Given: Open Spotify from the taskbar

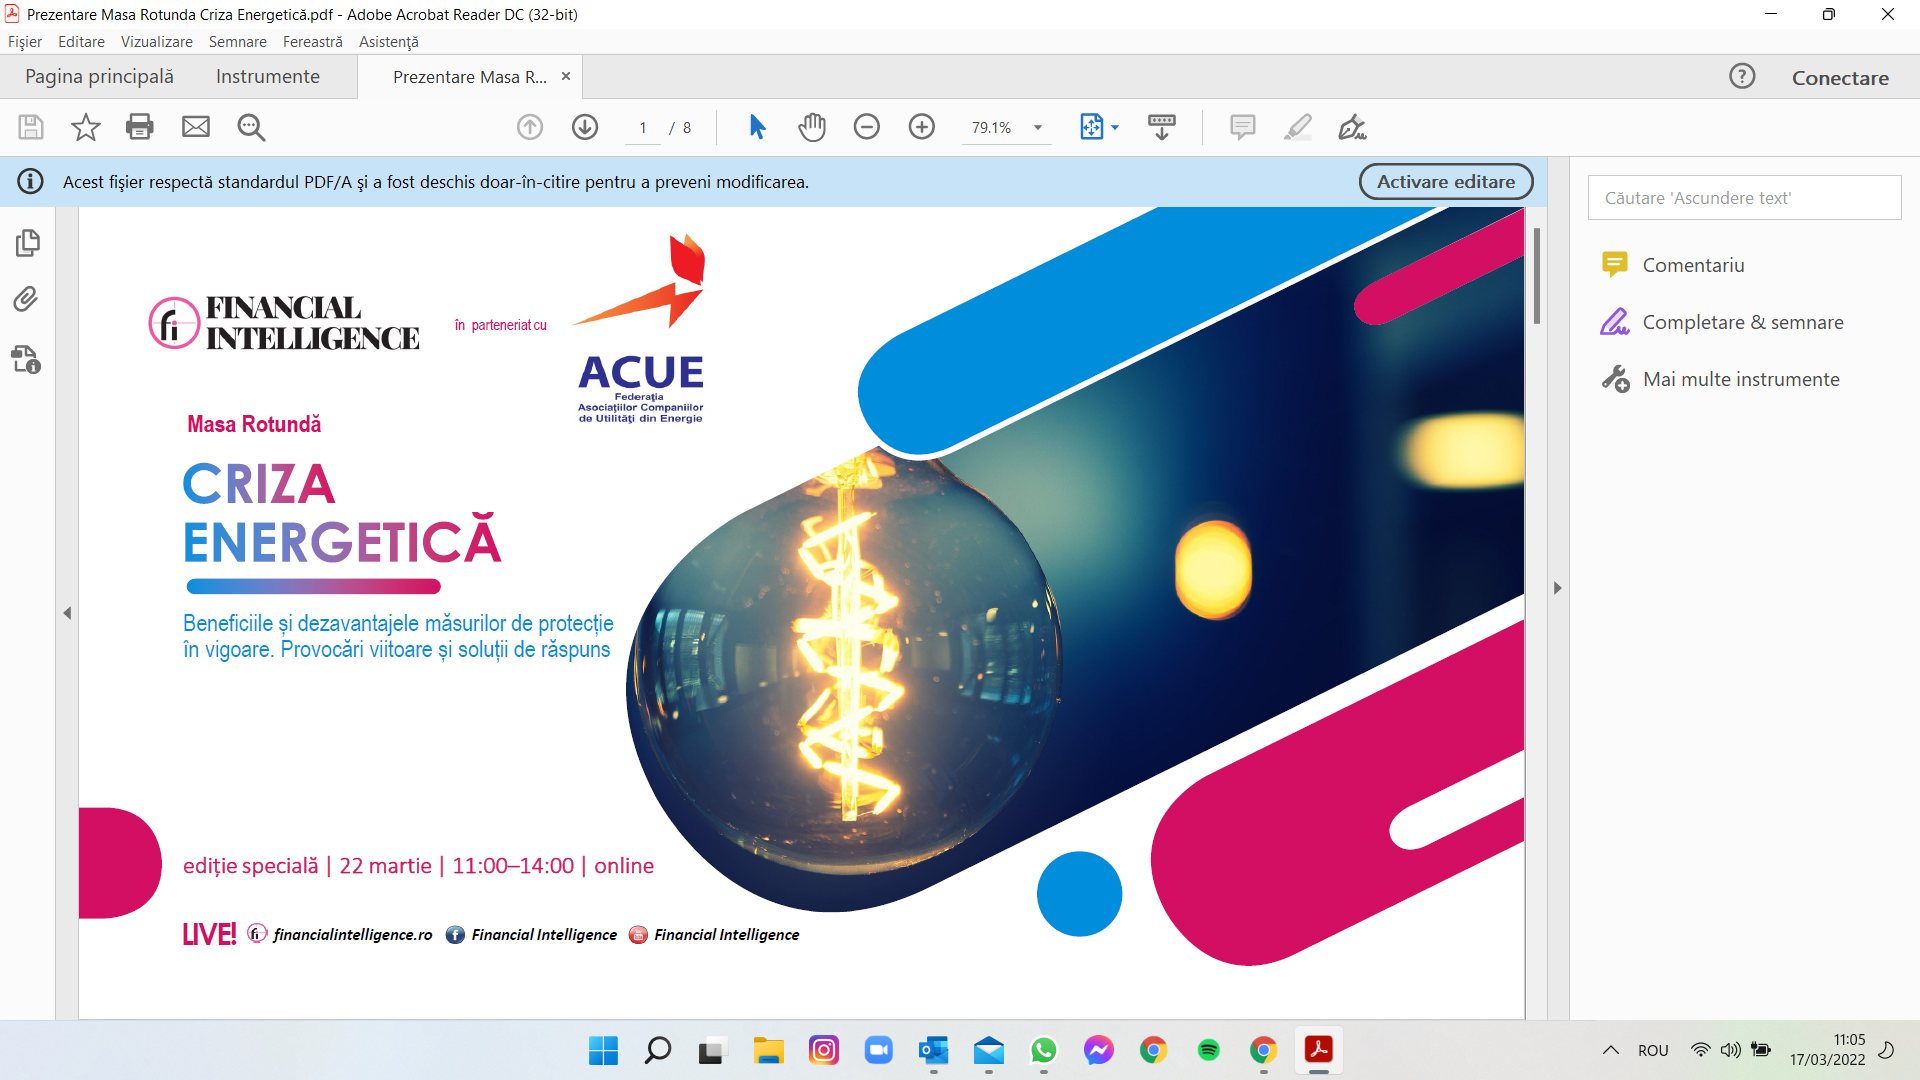Looking at the screenshot, I should tap(1208, 1050).
